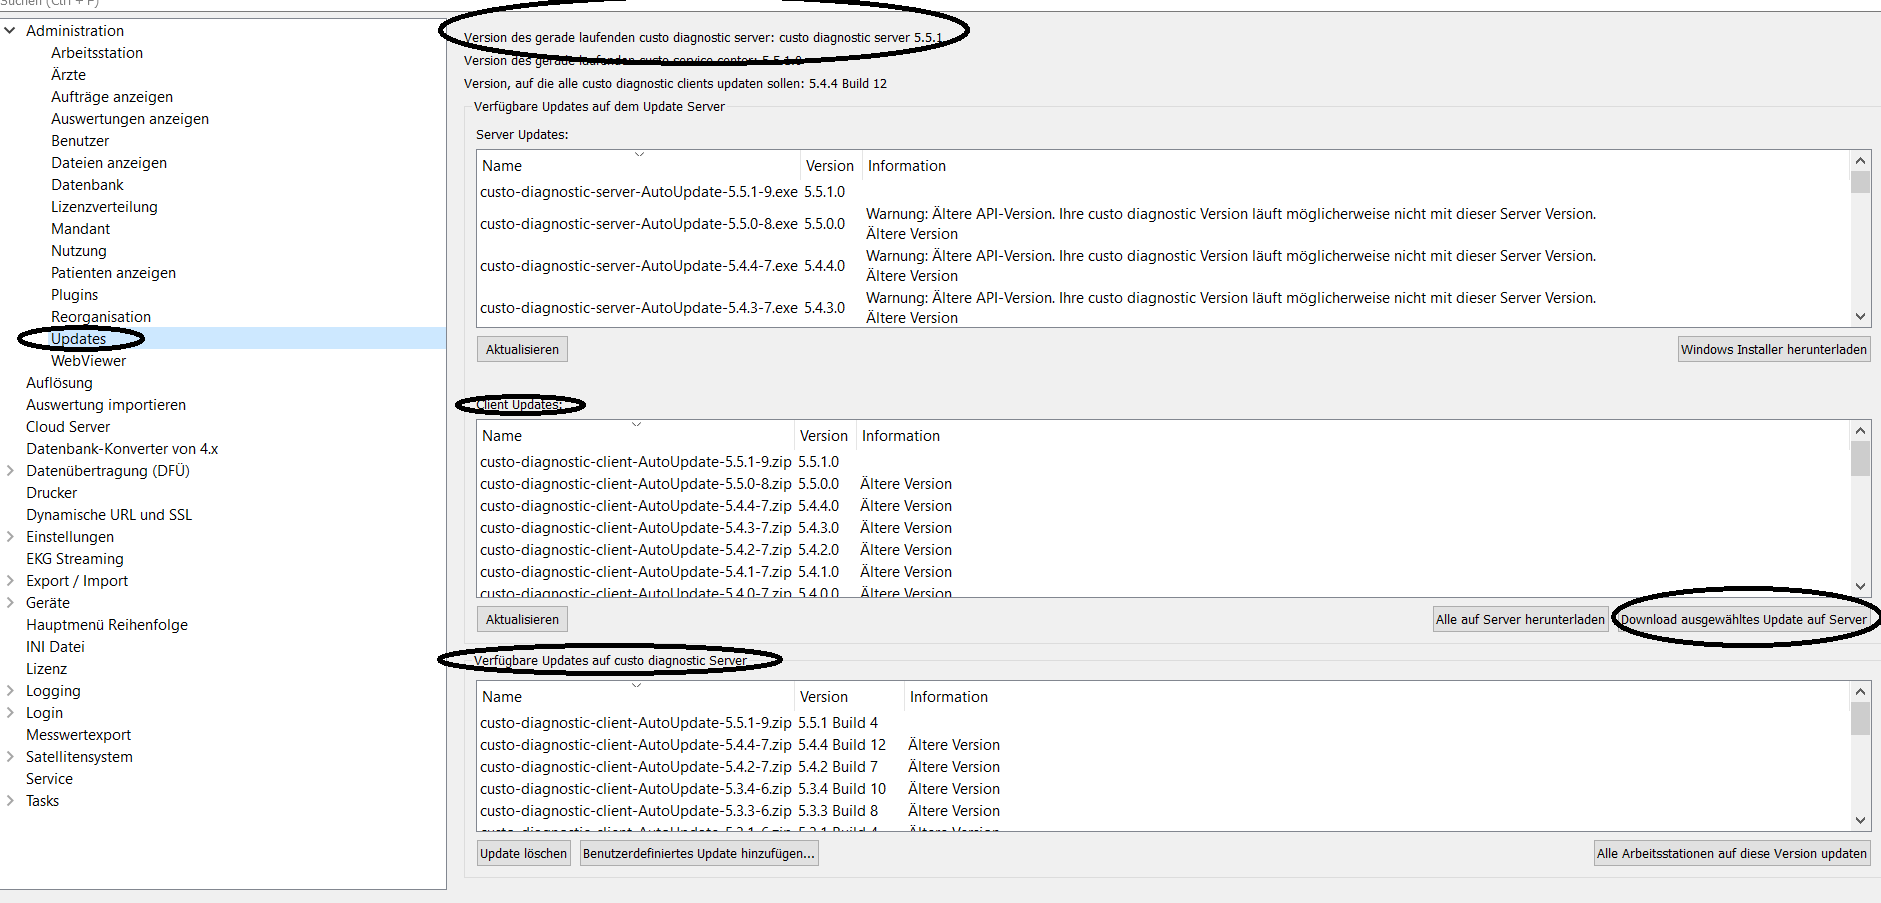Select Updates in the tree
Image resolution: width=1881 pixels, height=903 pixels.
pyautogui.click(x=78, y=339)
